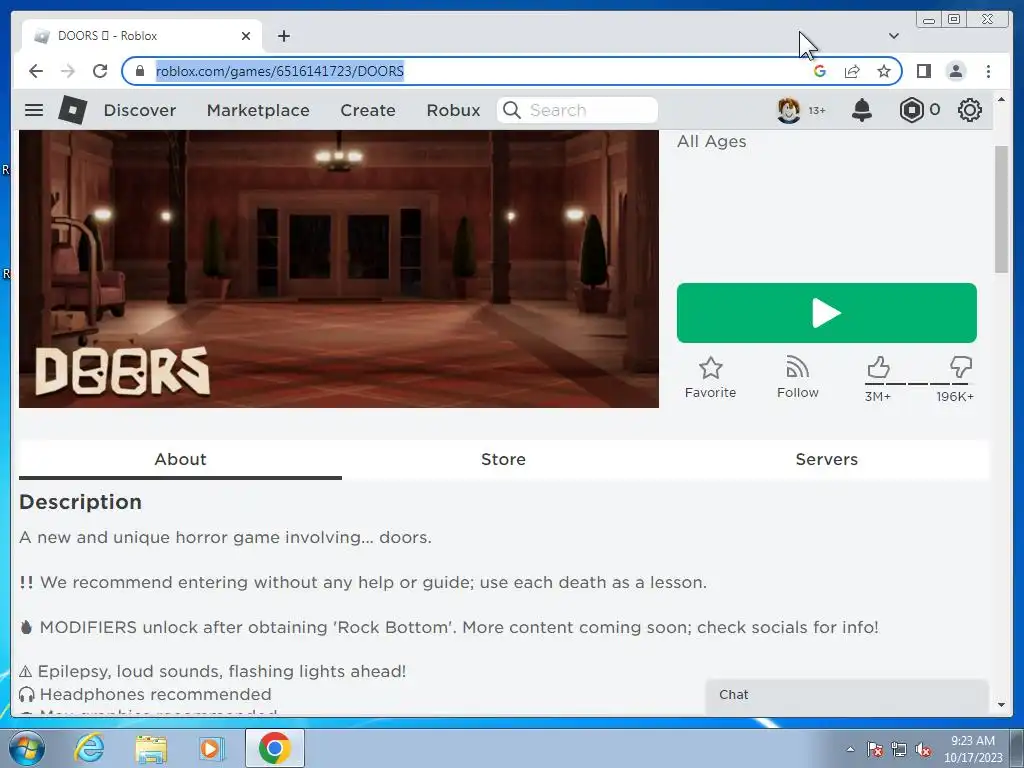The image size is (1024, 768).
Task: Click the Chrome taskbar button
Action: point(274,748)
